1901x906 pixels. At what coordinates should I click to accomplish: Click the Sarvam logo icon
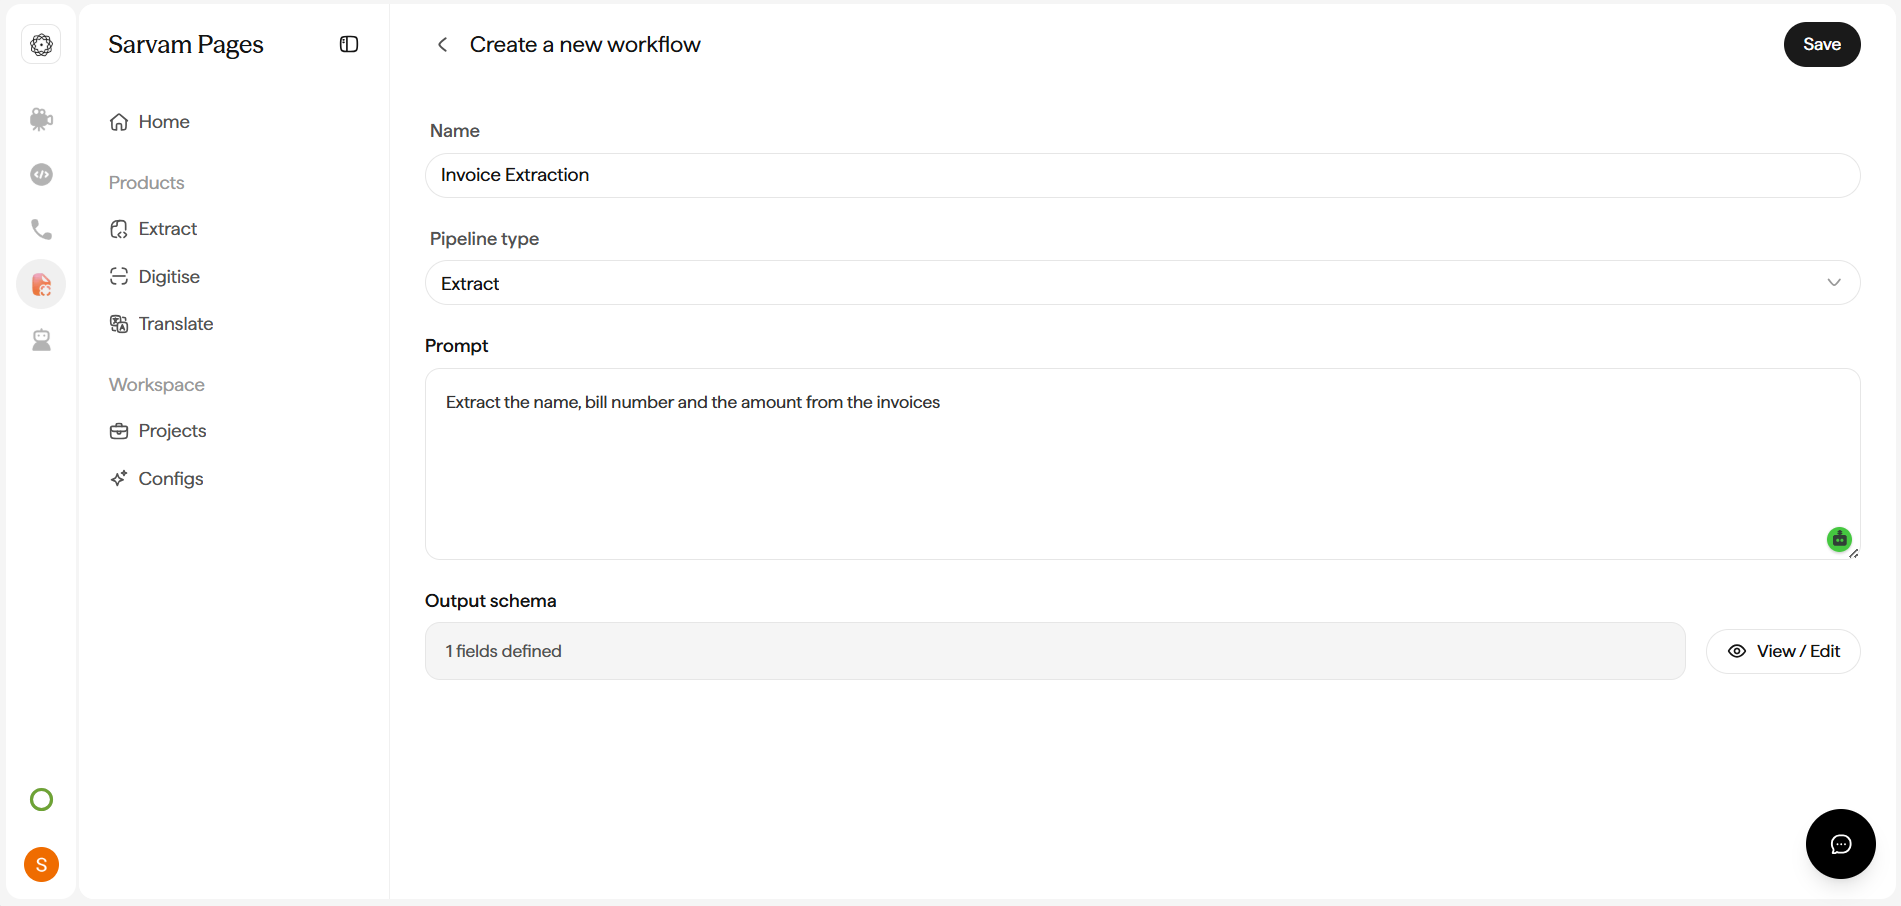[x=41, y=45]
